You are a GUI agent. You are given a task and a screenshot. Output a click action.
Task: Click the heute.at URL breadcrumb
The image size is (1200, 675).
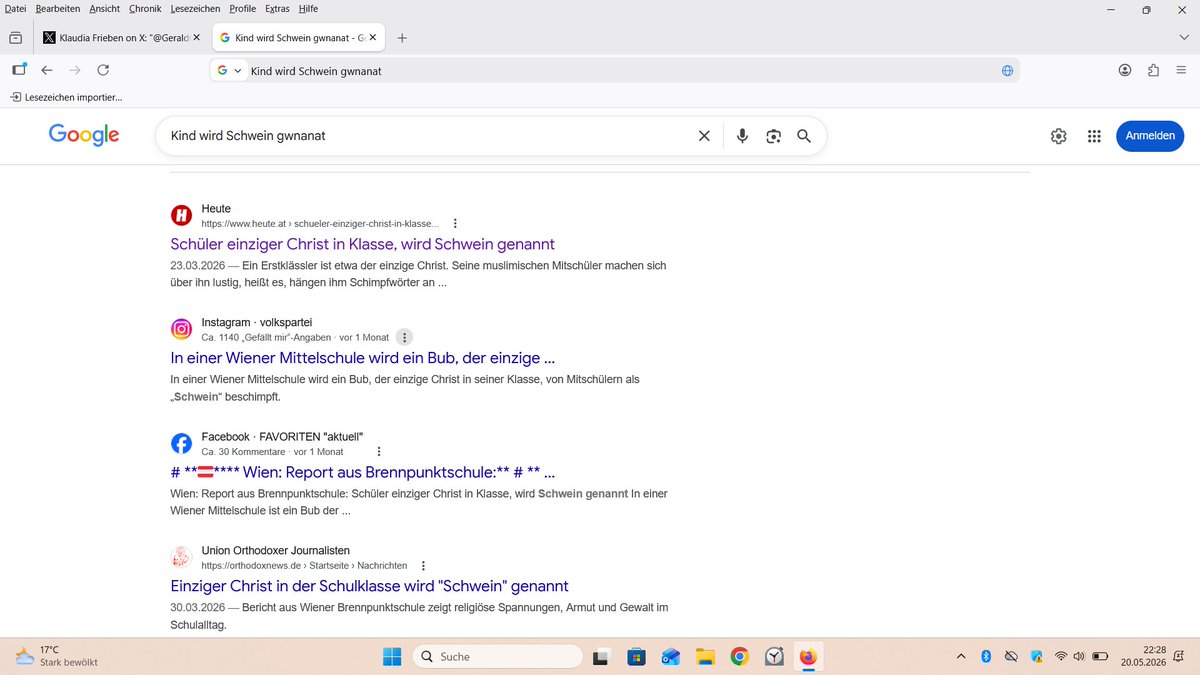(320, 223)
